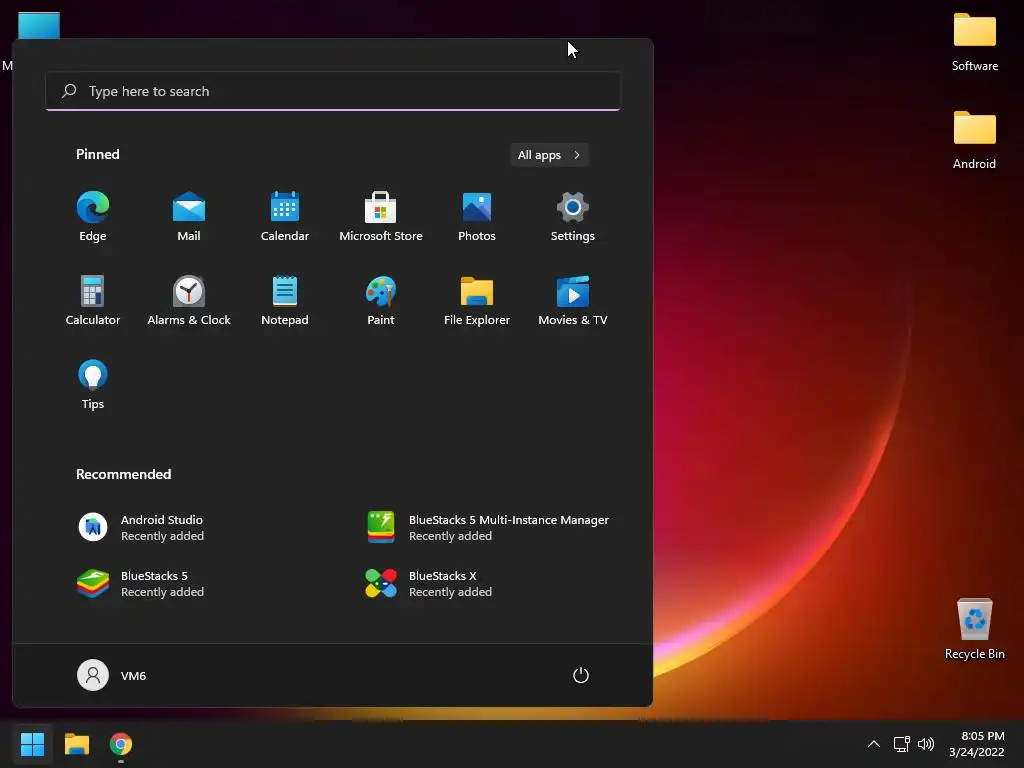This screenshot has height=768, width=1024.
Task: Click the Windows Start button on taskbar
Action: click(x=32, y=744)
